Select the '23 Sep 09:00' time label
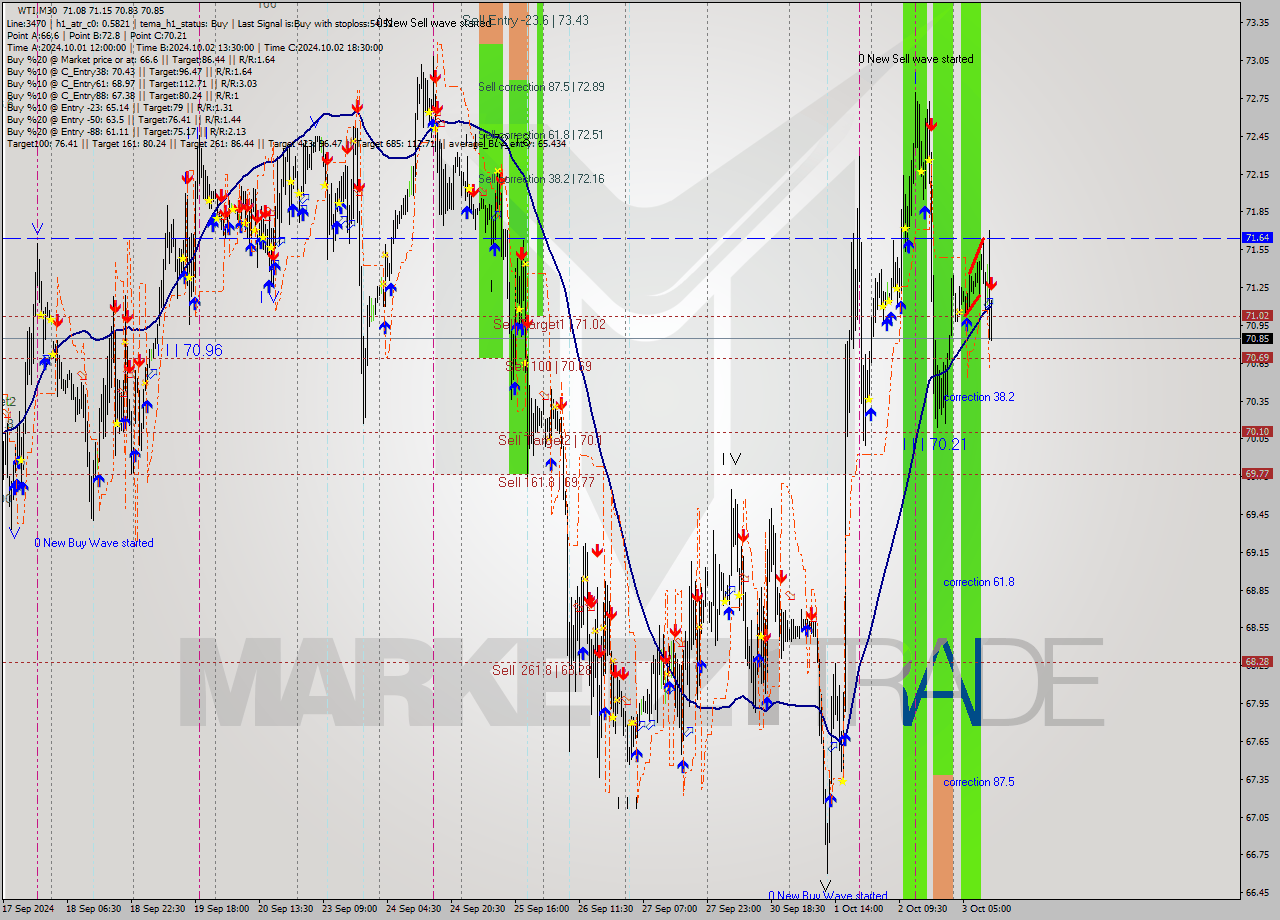Image resolution: width=1280 pixels, height=920 pixels. pyautogui.click(x=349, y=909)
